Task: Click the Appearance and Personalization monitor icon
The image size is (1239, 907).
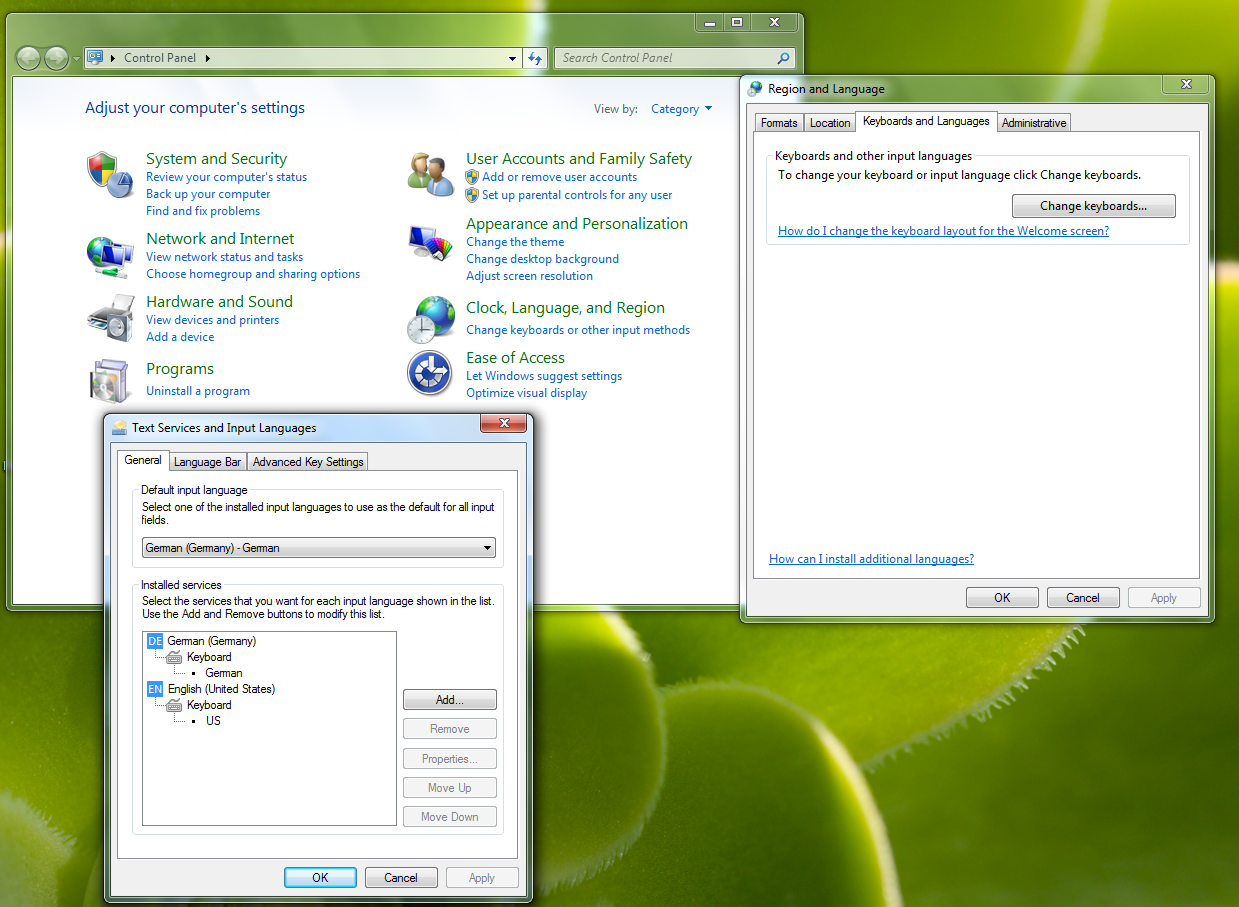Action: pyautogui.click(x=431, y=244)
